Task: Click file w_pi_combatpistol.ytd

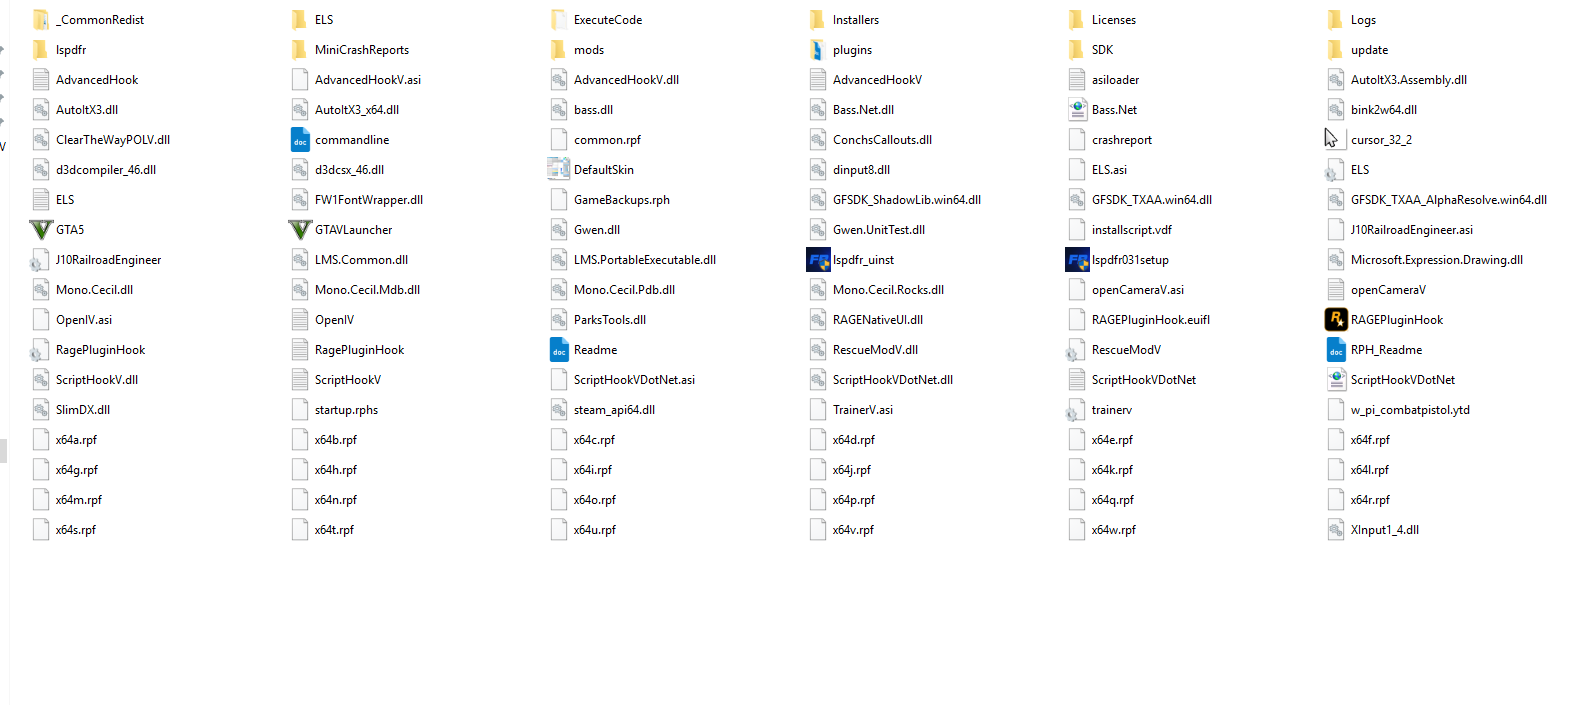Action: [1410, 410]
